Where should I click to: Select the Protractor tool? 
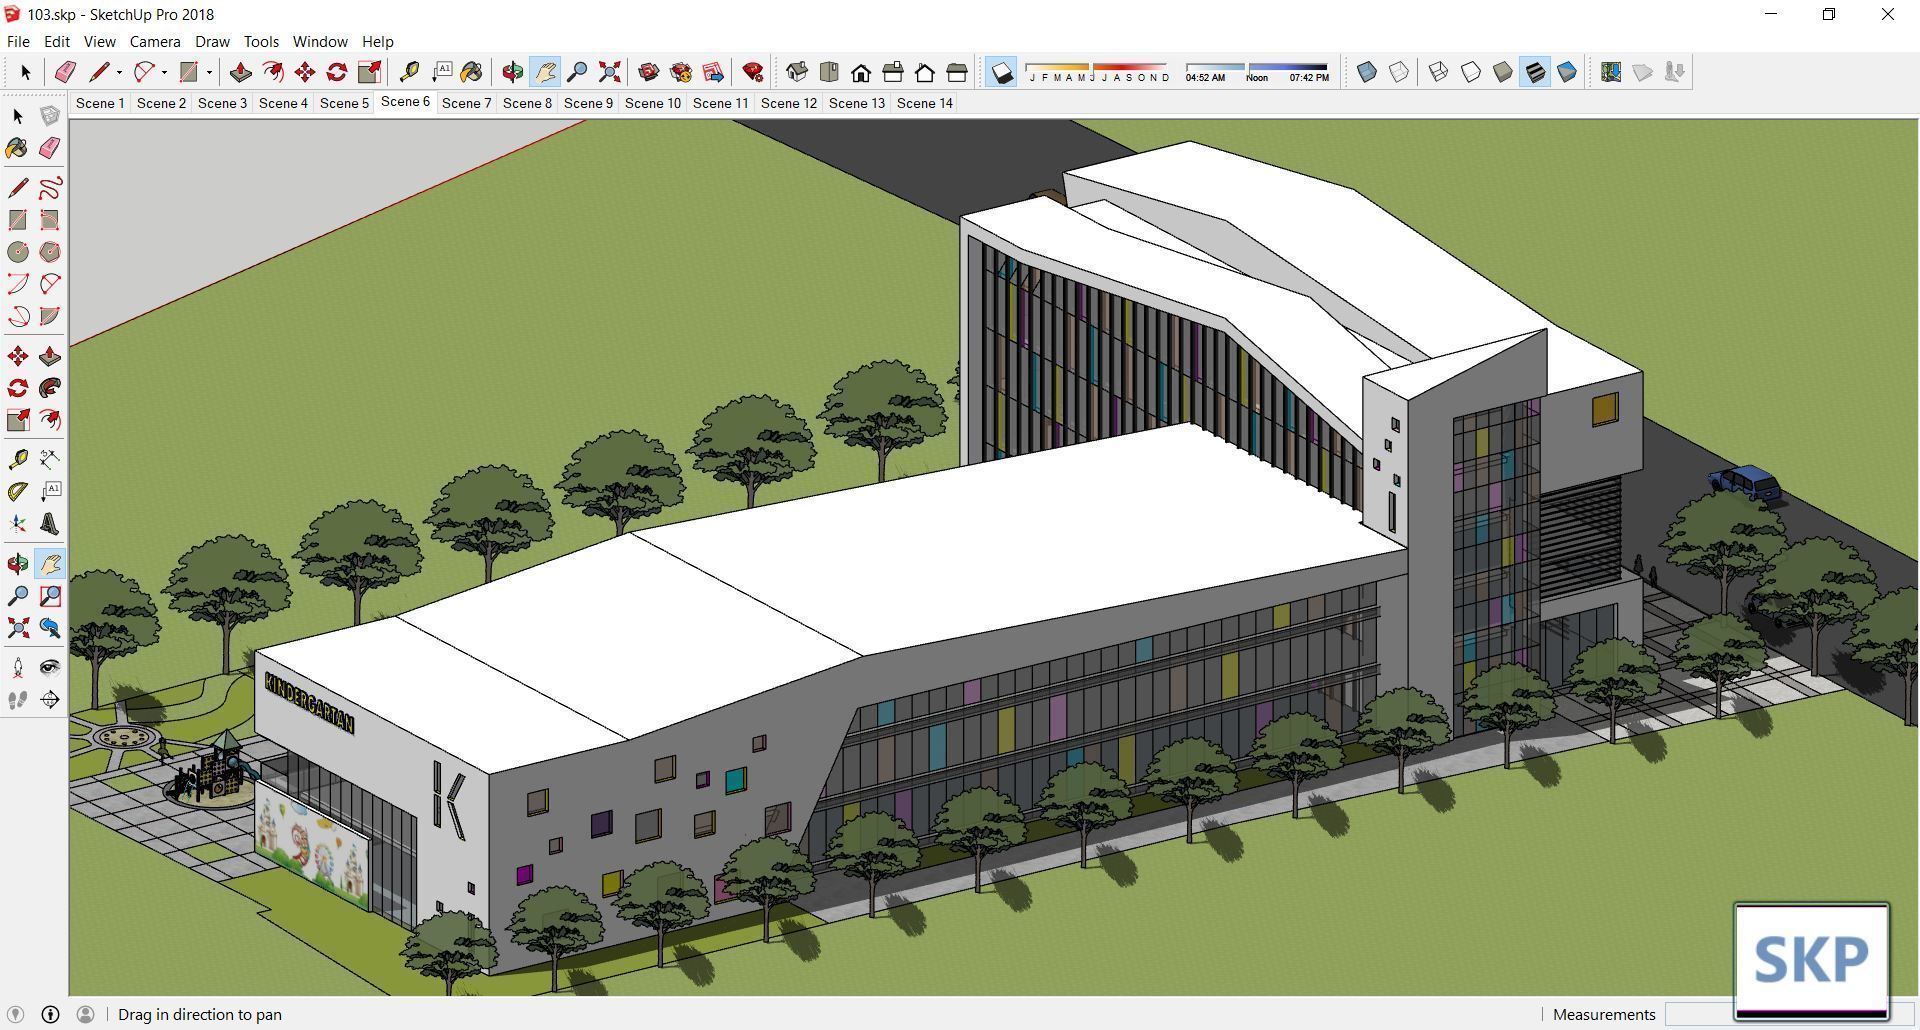(18, 492)
